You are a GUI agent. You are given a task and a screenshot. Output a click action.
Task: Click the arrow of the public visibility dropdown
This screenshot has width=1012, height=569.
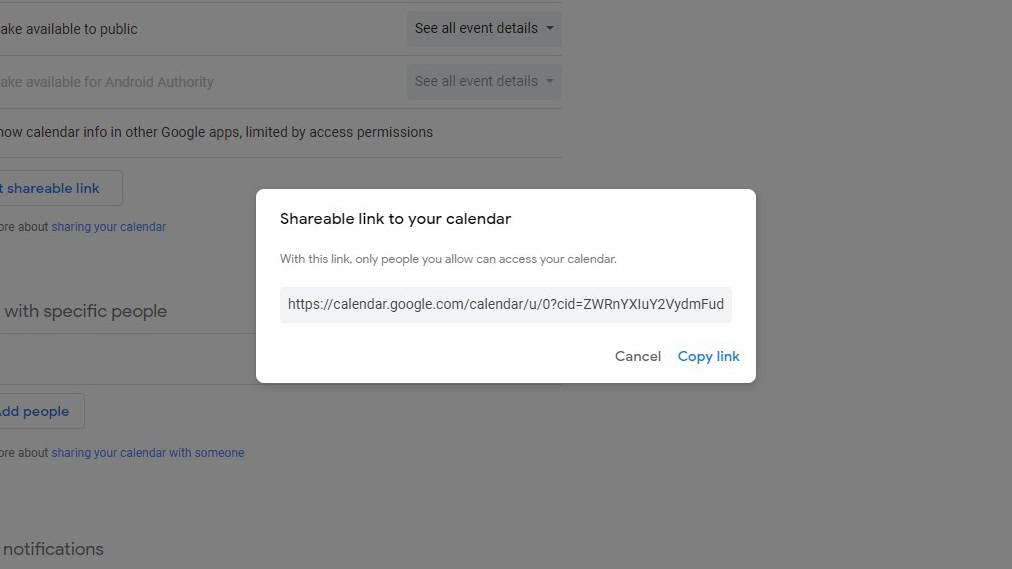tap(550, 28)
